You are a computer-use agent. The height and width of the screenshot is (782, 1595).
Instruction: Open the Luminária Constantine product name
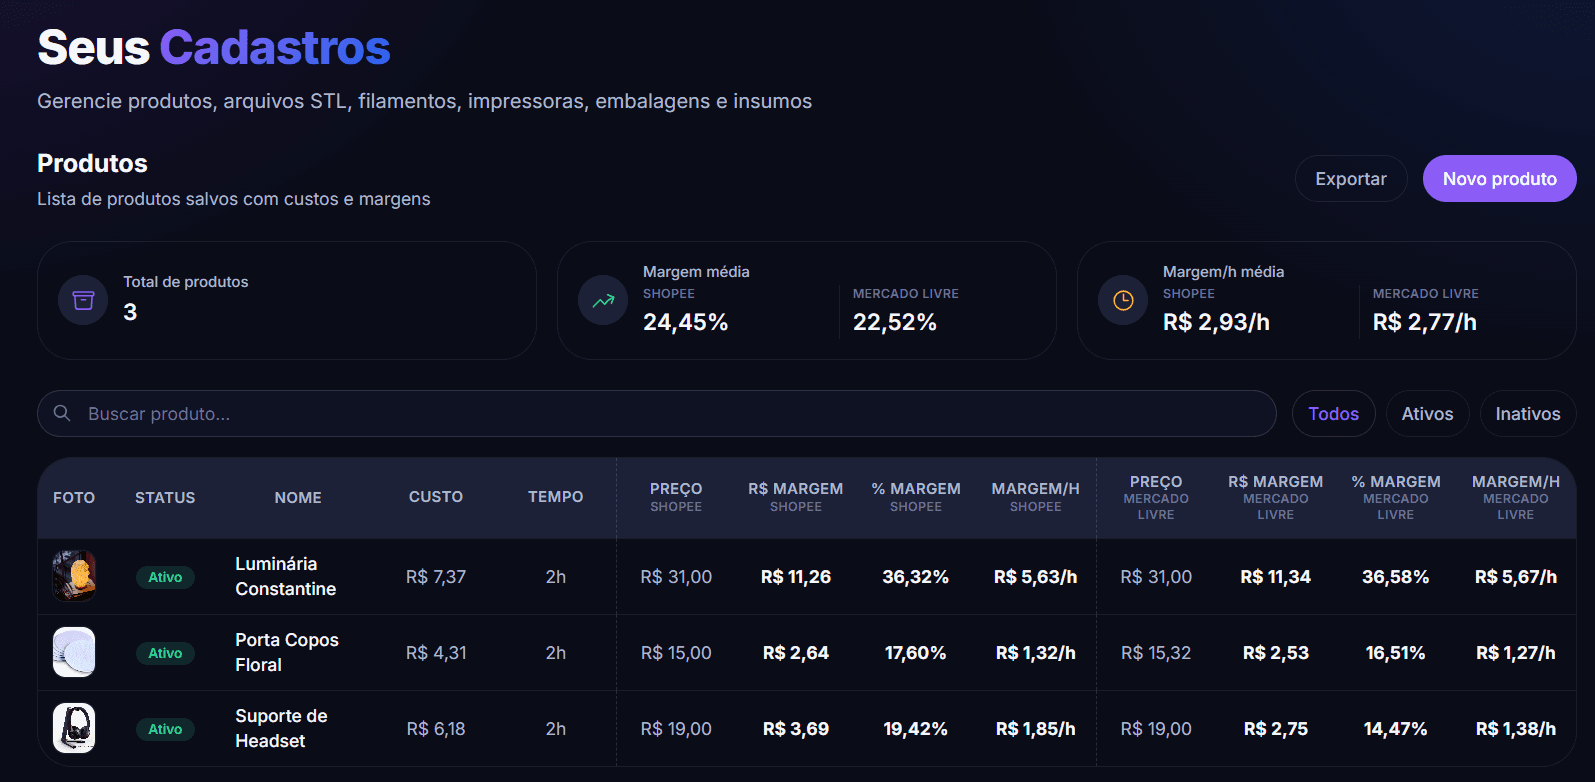(286, 576)
